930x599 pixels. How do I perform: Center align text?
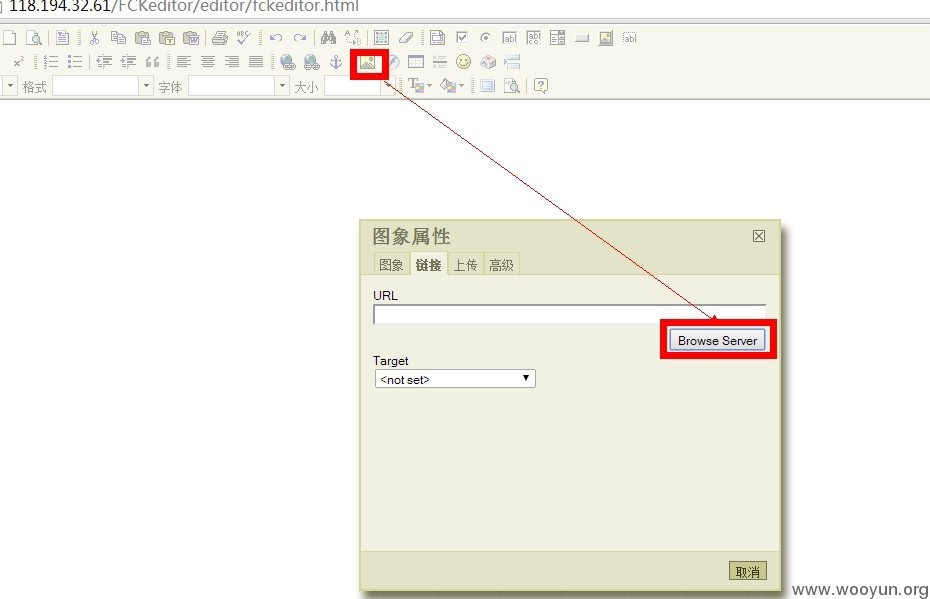coord(208,62)
